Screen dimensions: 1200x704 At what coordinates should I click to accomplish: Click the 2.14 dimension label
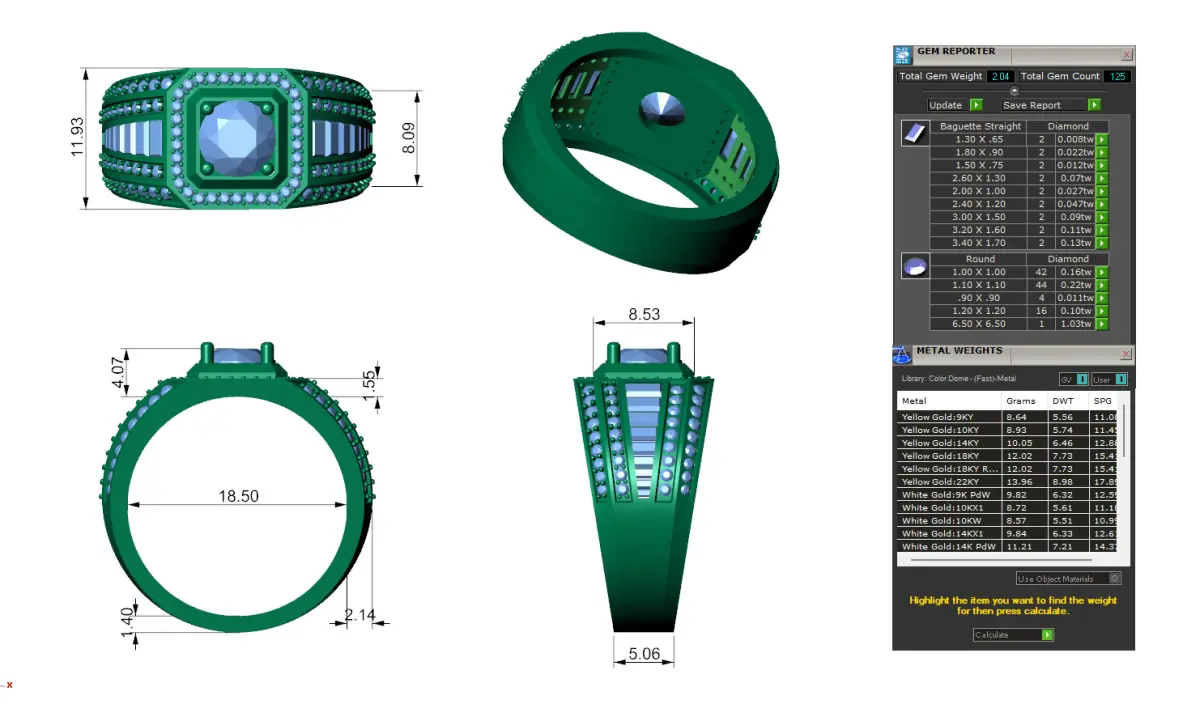click(x=360, y=616)
